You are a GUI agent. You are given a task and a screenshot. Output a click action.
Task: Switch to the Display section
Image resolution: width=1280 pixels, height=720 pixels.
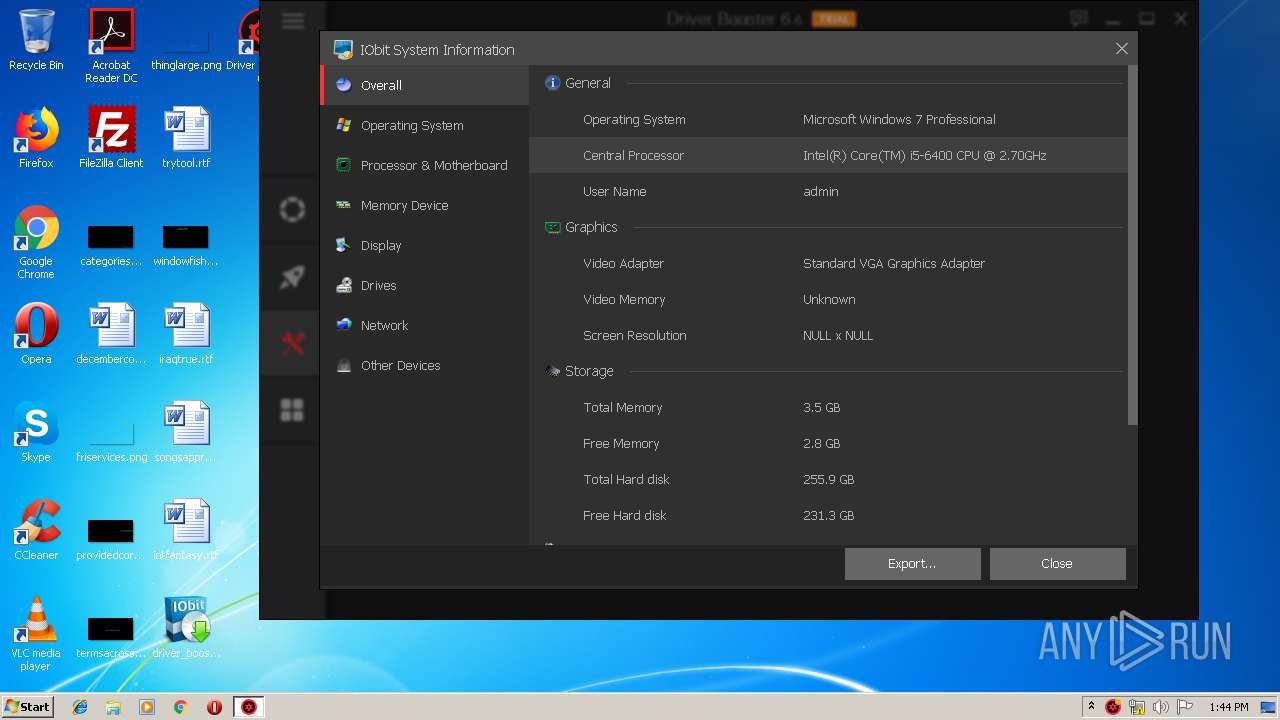click(x=425, y=245)
